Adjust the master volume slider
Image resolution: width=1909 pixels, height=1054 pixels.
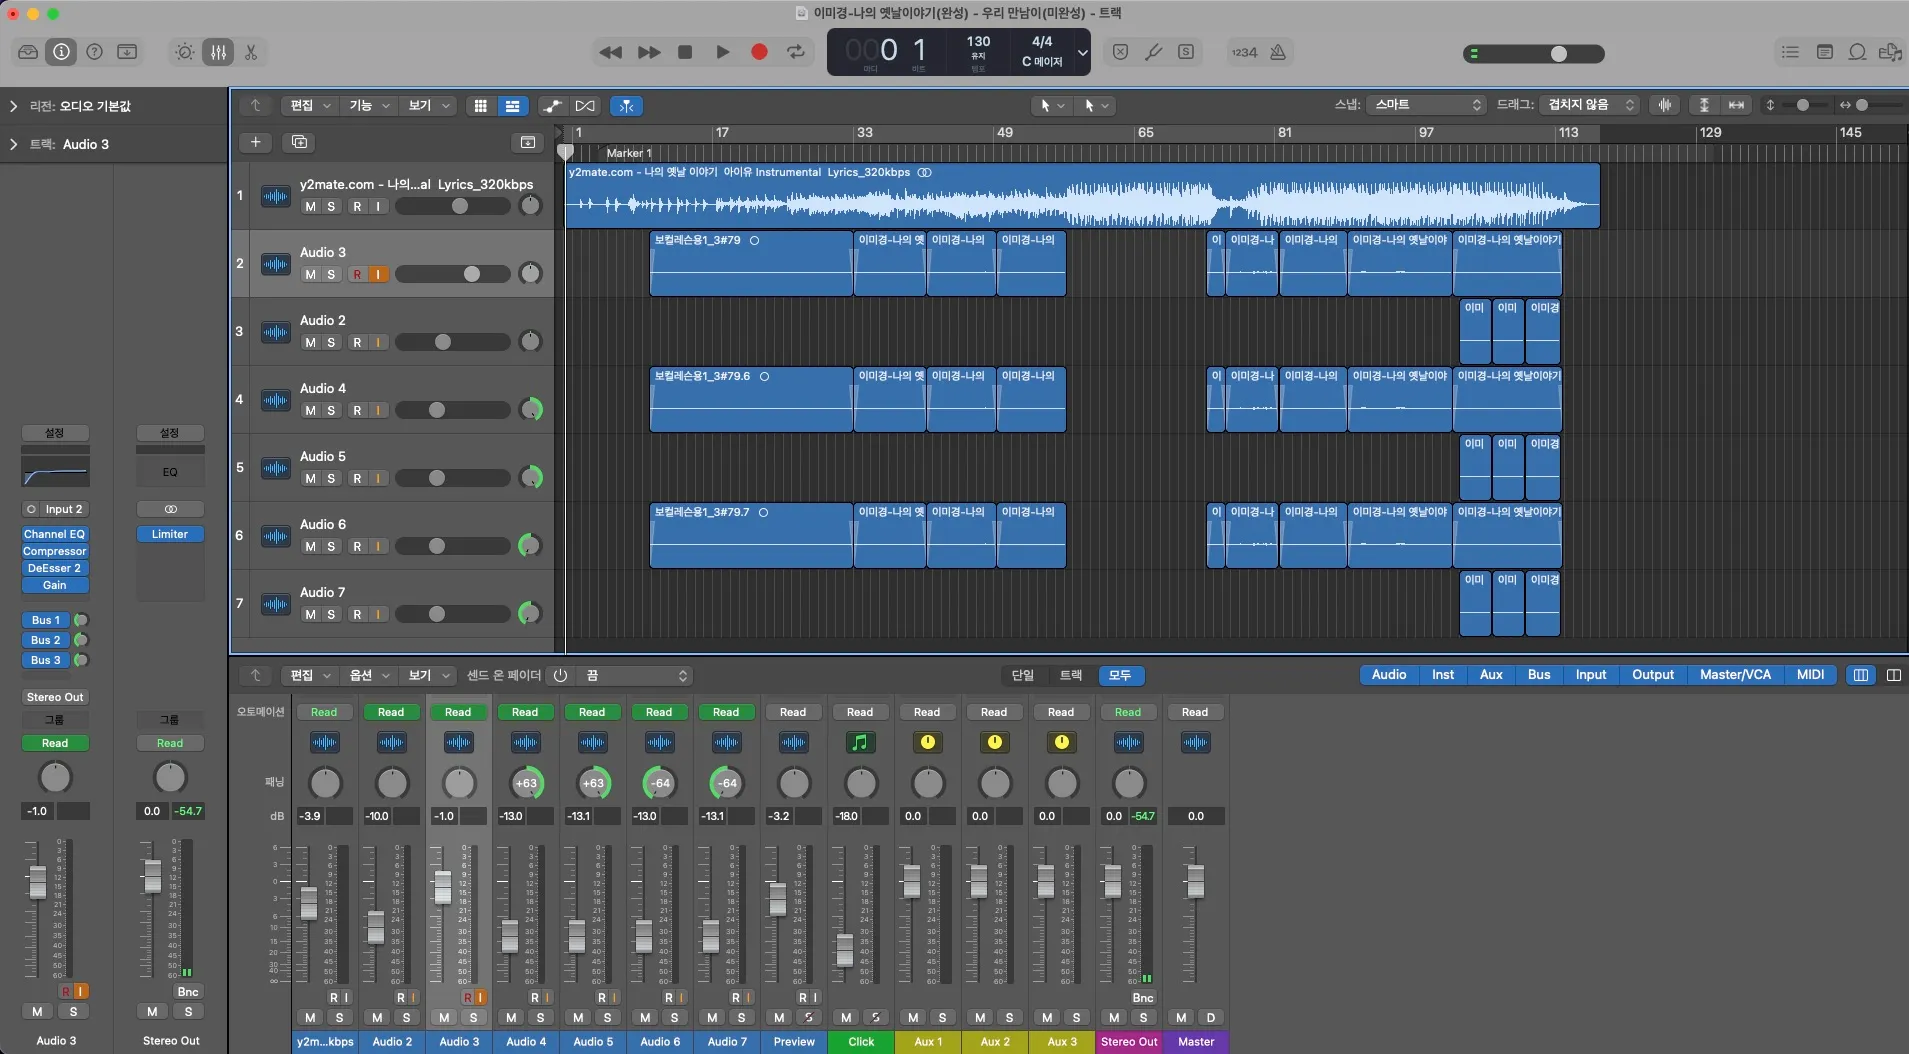coord(1533,54)
